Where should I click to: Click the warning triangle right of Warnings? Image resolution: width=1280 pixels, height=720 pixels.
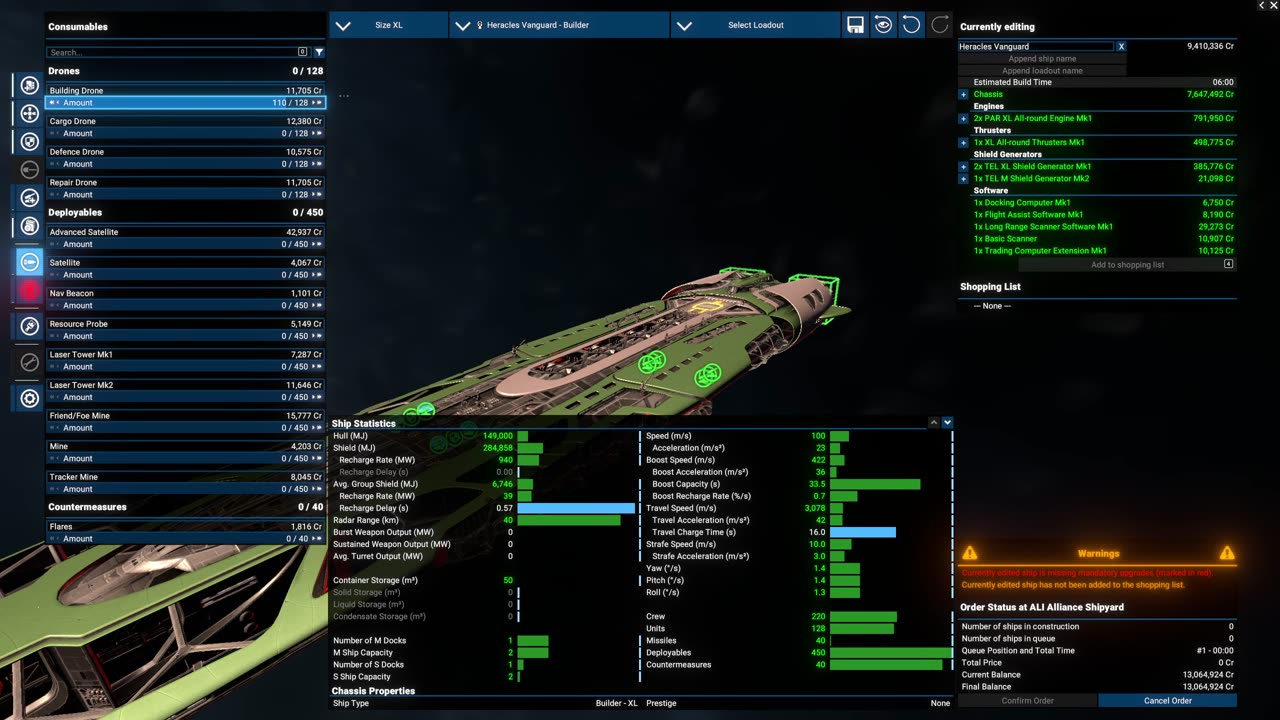click(1227, 553)
